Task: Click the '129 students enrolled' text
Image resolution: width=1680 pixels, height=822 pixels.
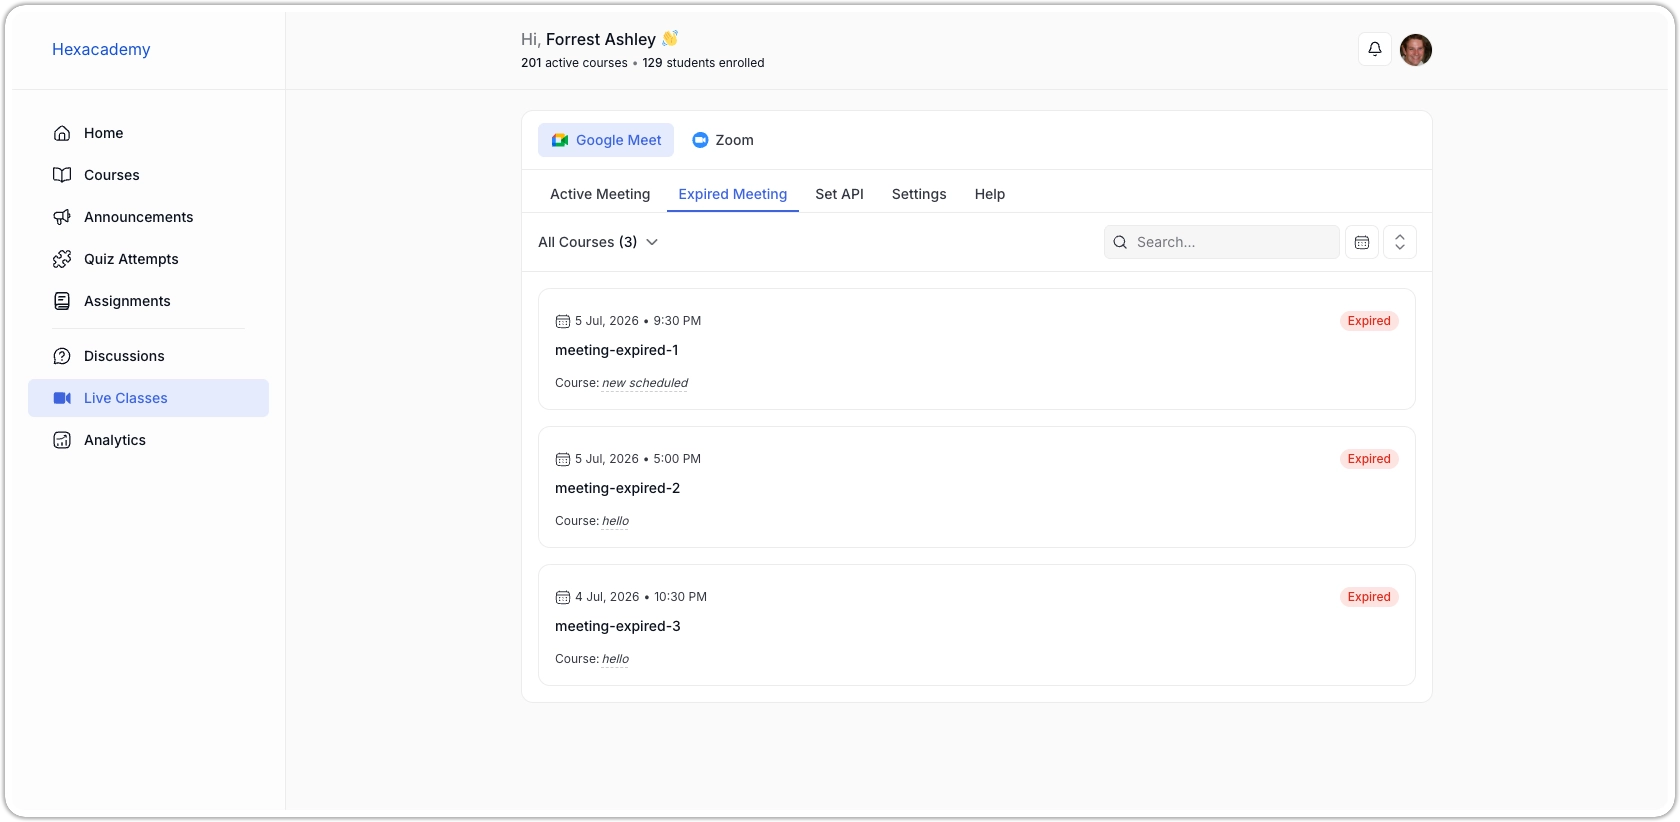Action: 703,63
